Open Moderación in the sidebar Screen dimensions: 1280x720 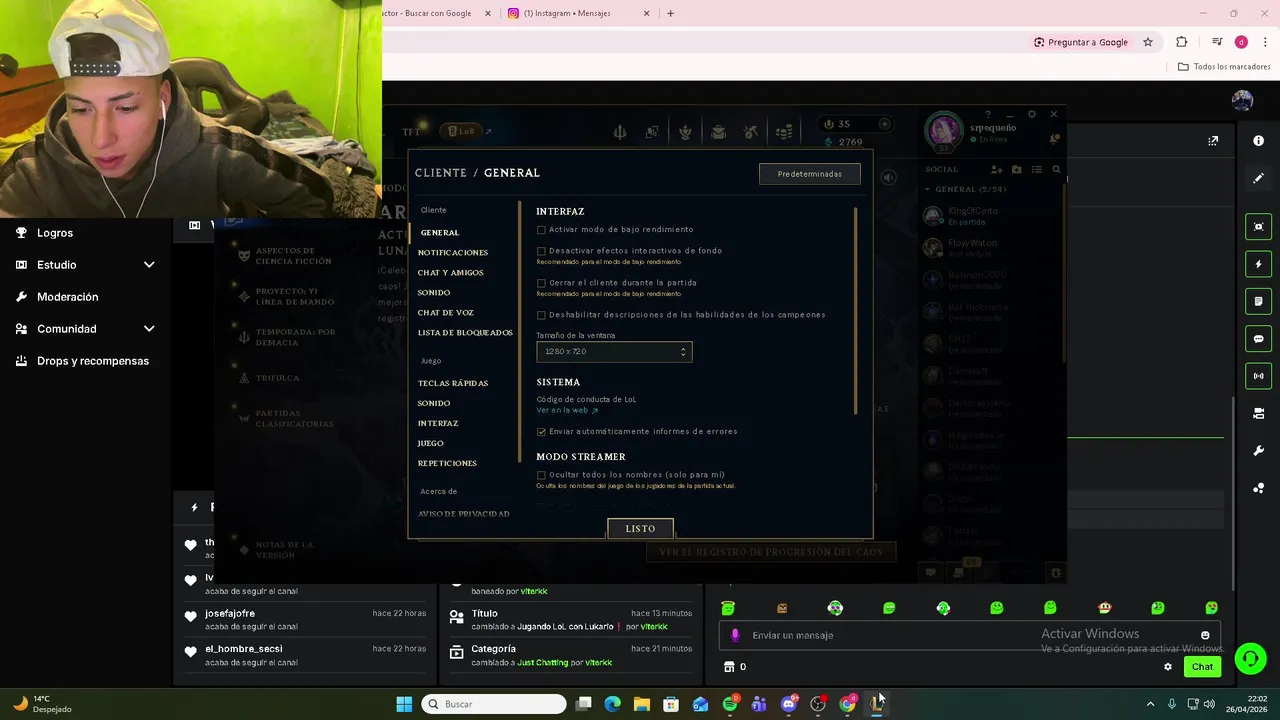tap(67, 297)
